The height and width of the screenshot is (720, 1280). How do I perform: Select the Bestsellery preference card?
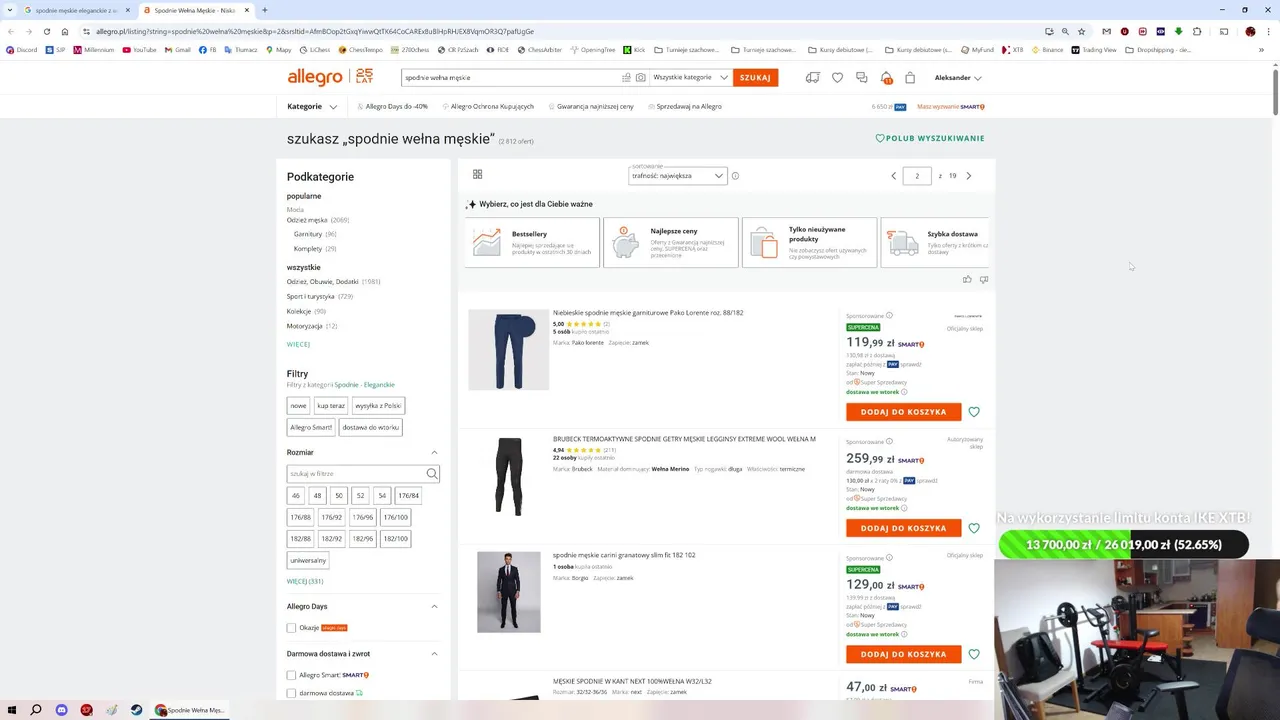532,242
